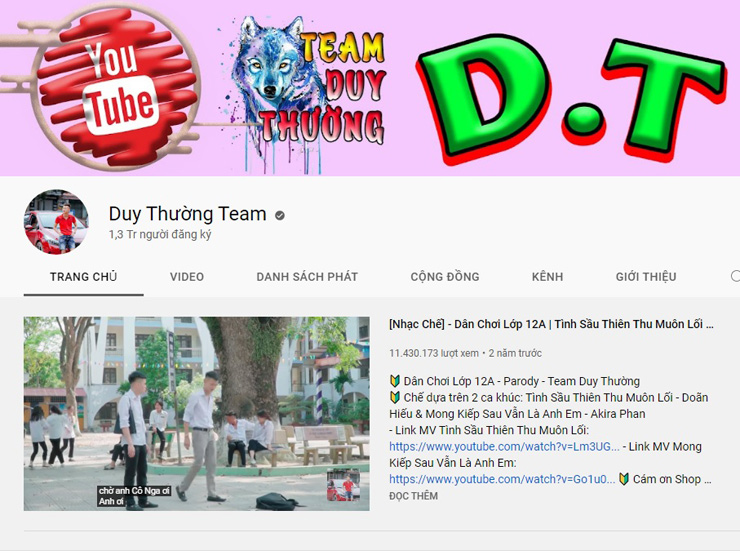Expand description with ĐỌC THÊM

(413, 496)
